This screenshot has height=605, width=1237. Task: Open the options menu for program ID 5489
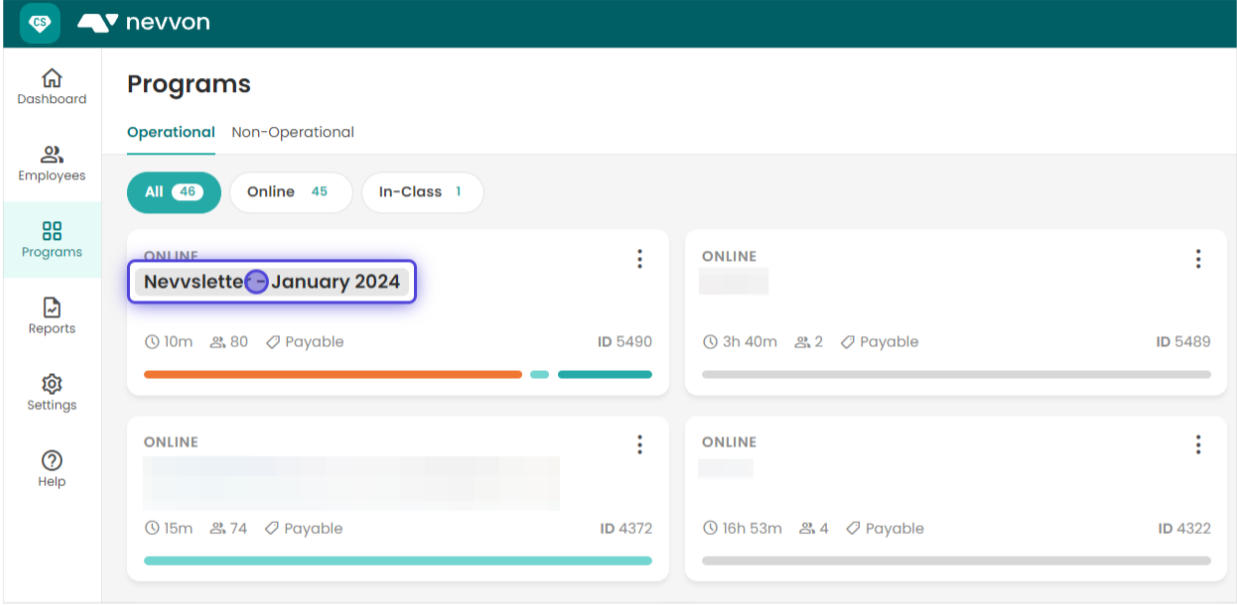click(1197, 259)
